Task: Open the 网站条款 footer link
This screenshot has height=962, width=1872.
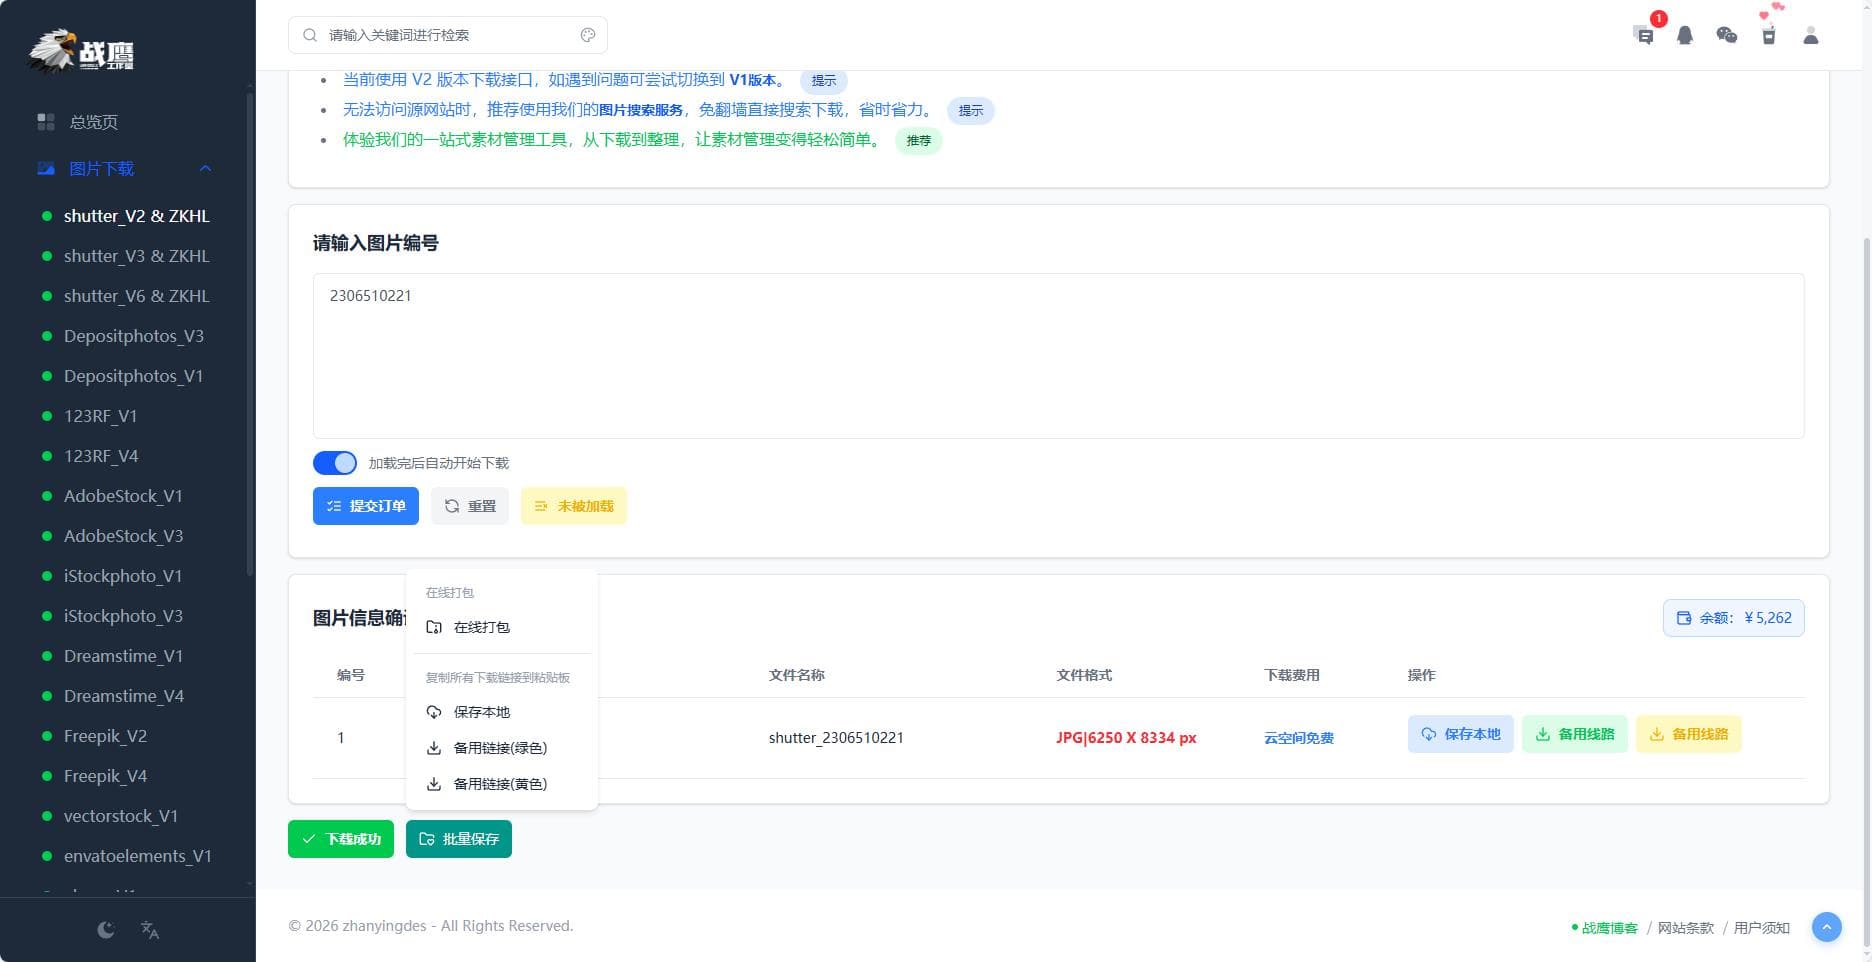Action: (1685, 928)
